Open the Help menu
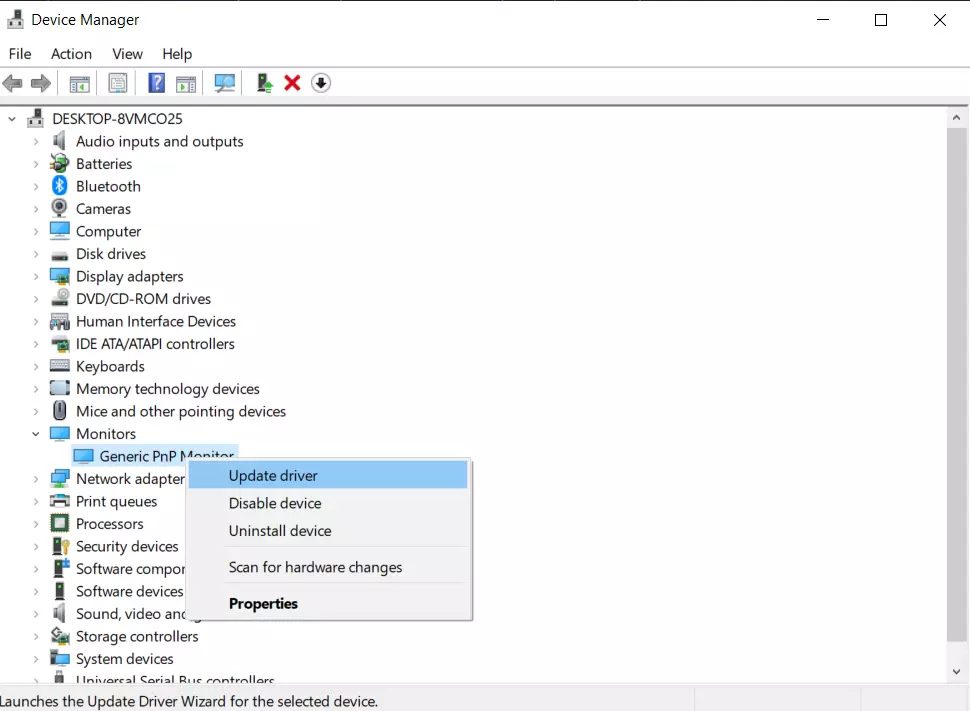This screenshot has width=970, height=711. tap(177, 54)
